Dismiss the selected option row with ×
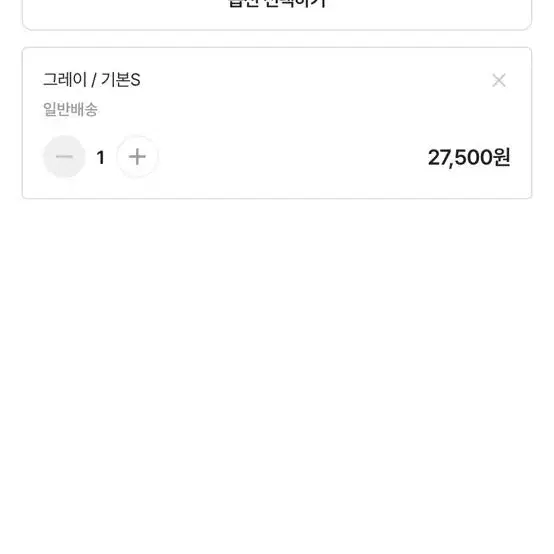 pos(499,80)
